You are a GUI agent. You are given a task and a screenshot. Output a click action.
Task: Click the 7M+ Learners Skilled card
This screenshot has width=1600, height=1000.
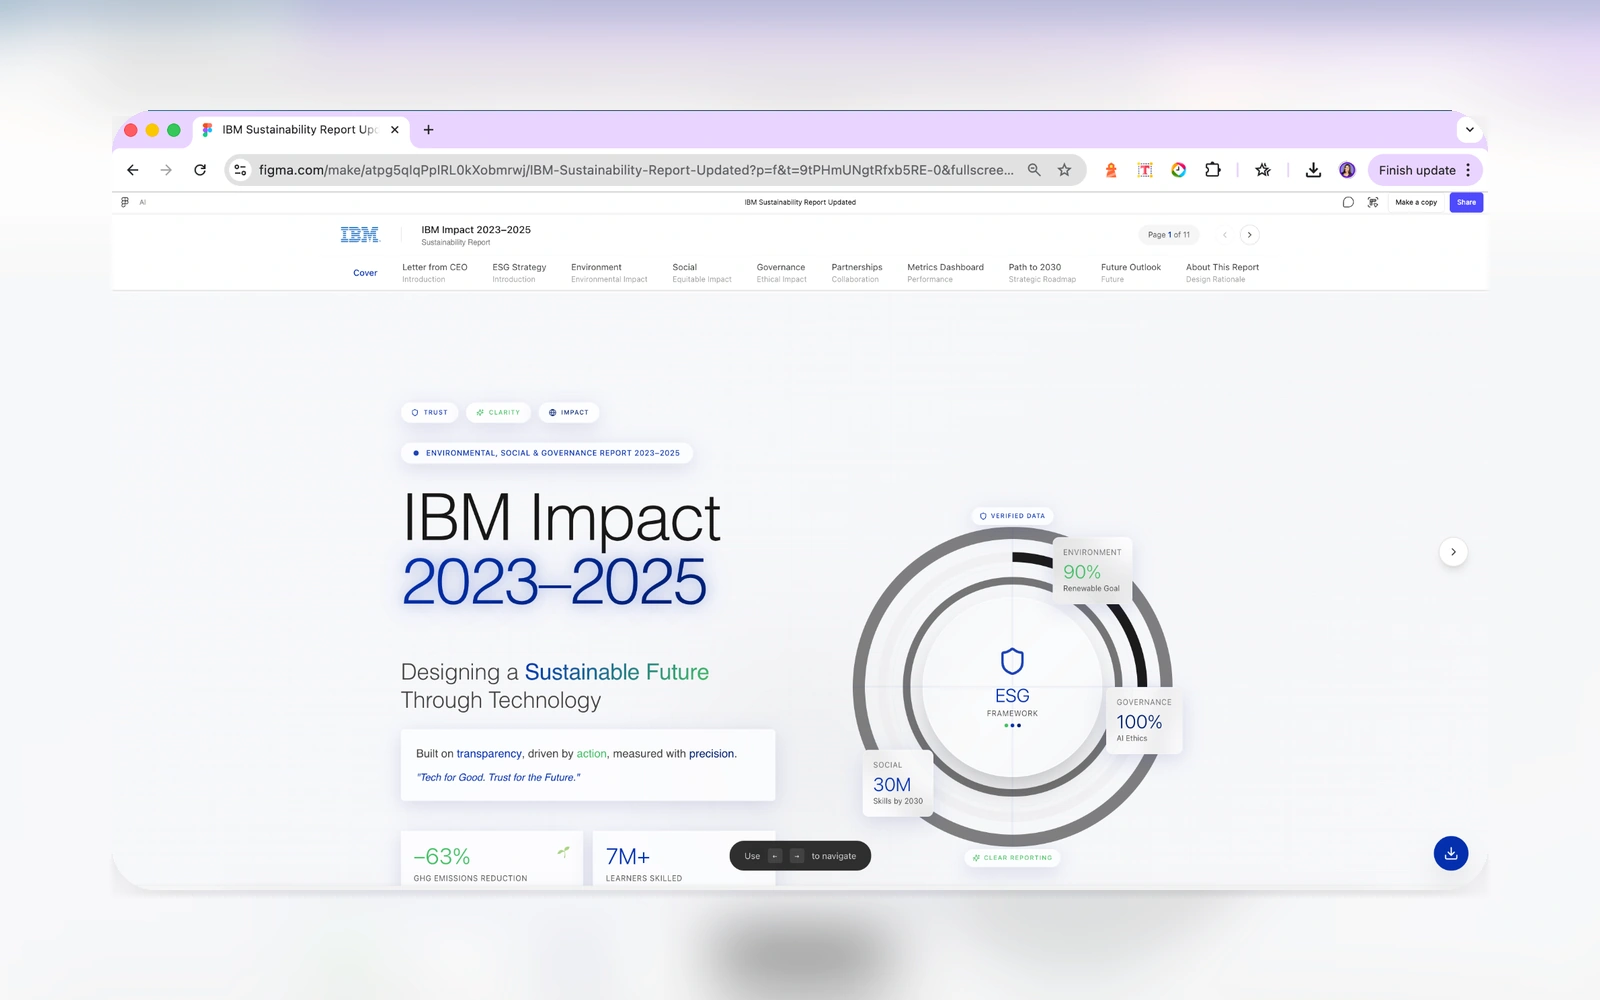684,860
